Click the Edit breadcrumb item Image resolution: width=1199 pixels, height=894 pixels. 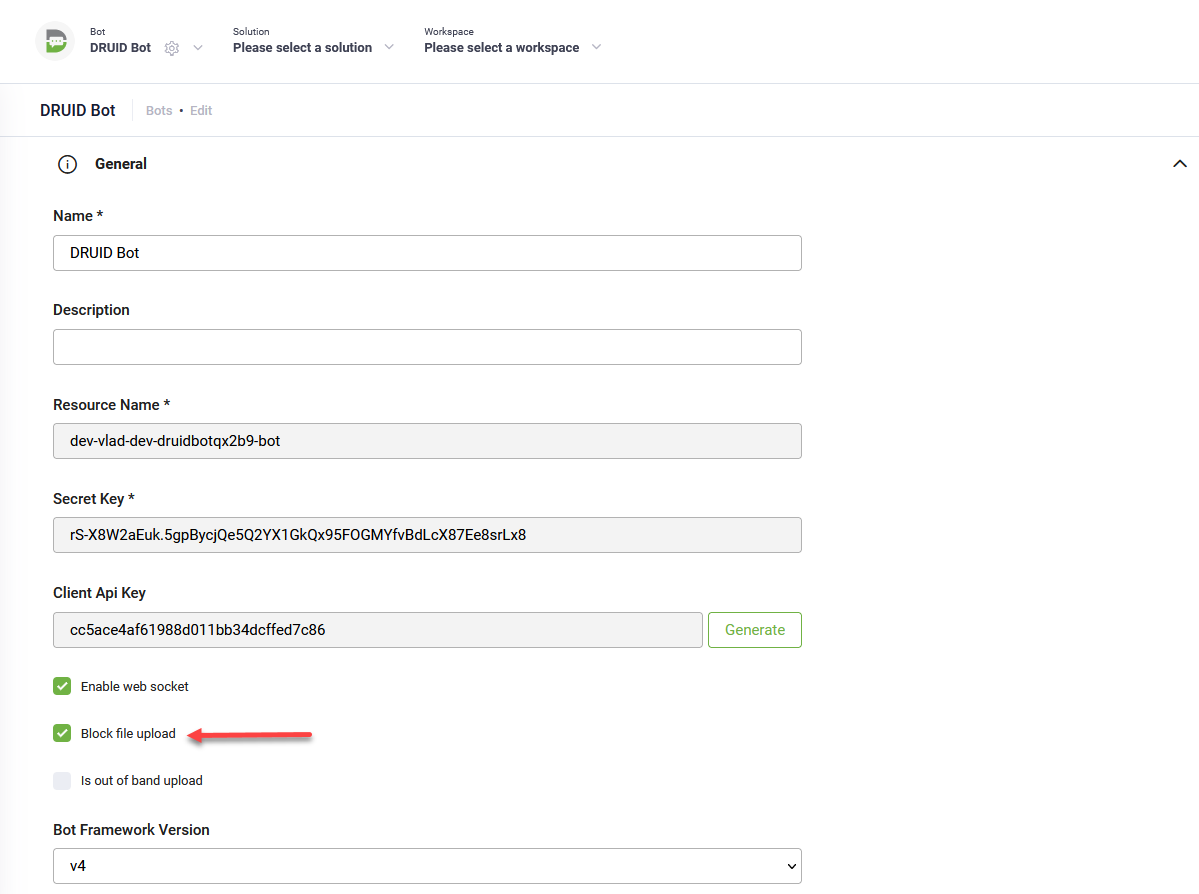[x=201, y=111]
